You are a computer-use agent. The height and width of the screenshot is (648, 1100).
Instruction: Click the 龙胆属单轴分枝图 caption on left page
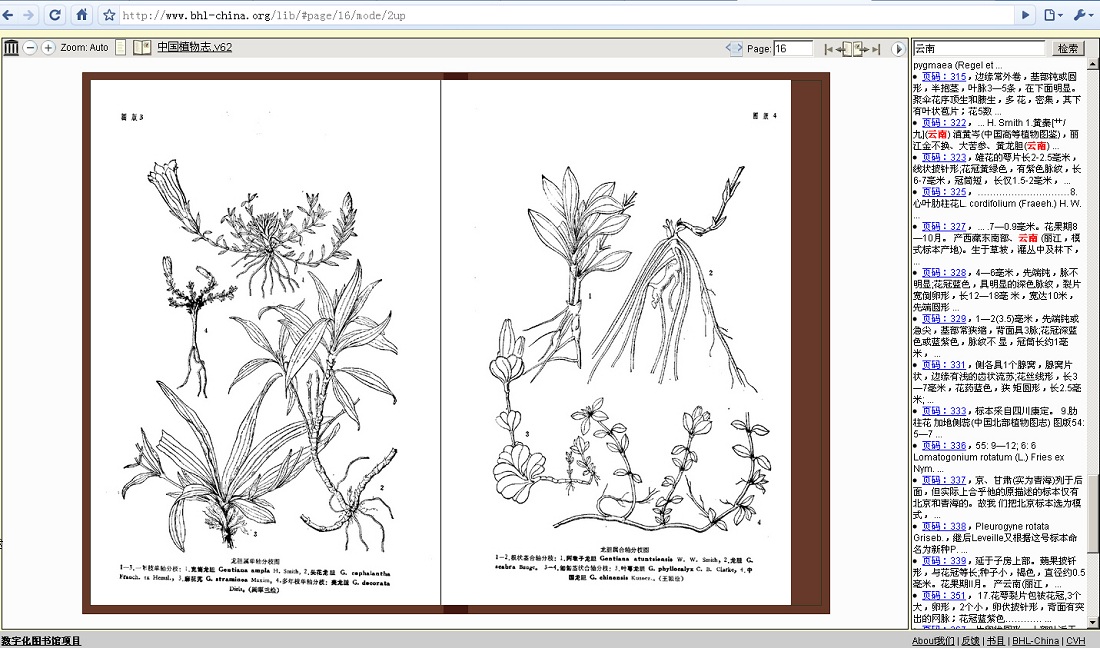click(x=254, y=561)
